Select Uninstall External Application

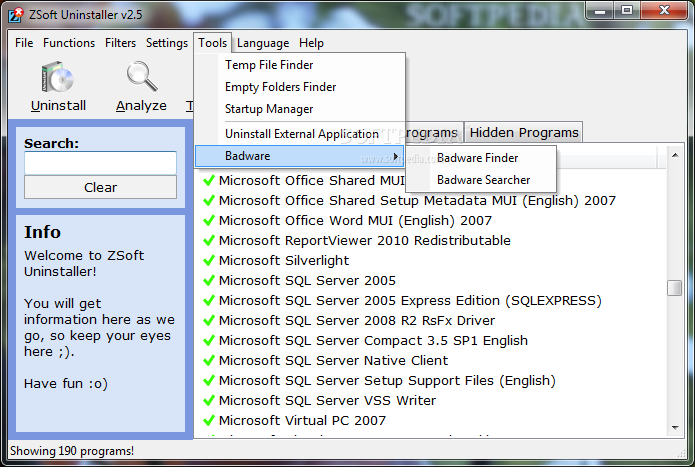click(x=300, y=134)
